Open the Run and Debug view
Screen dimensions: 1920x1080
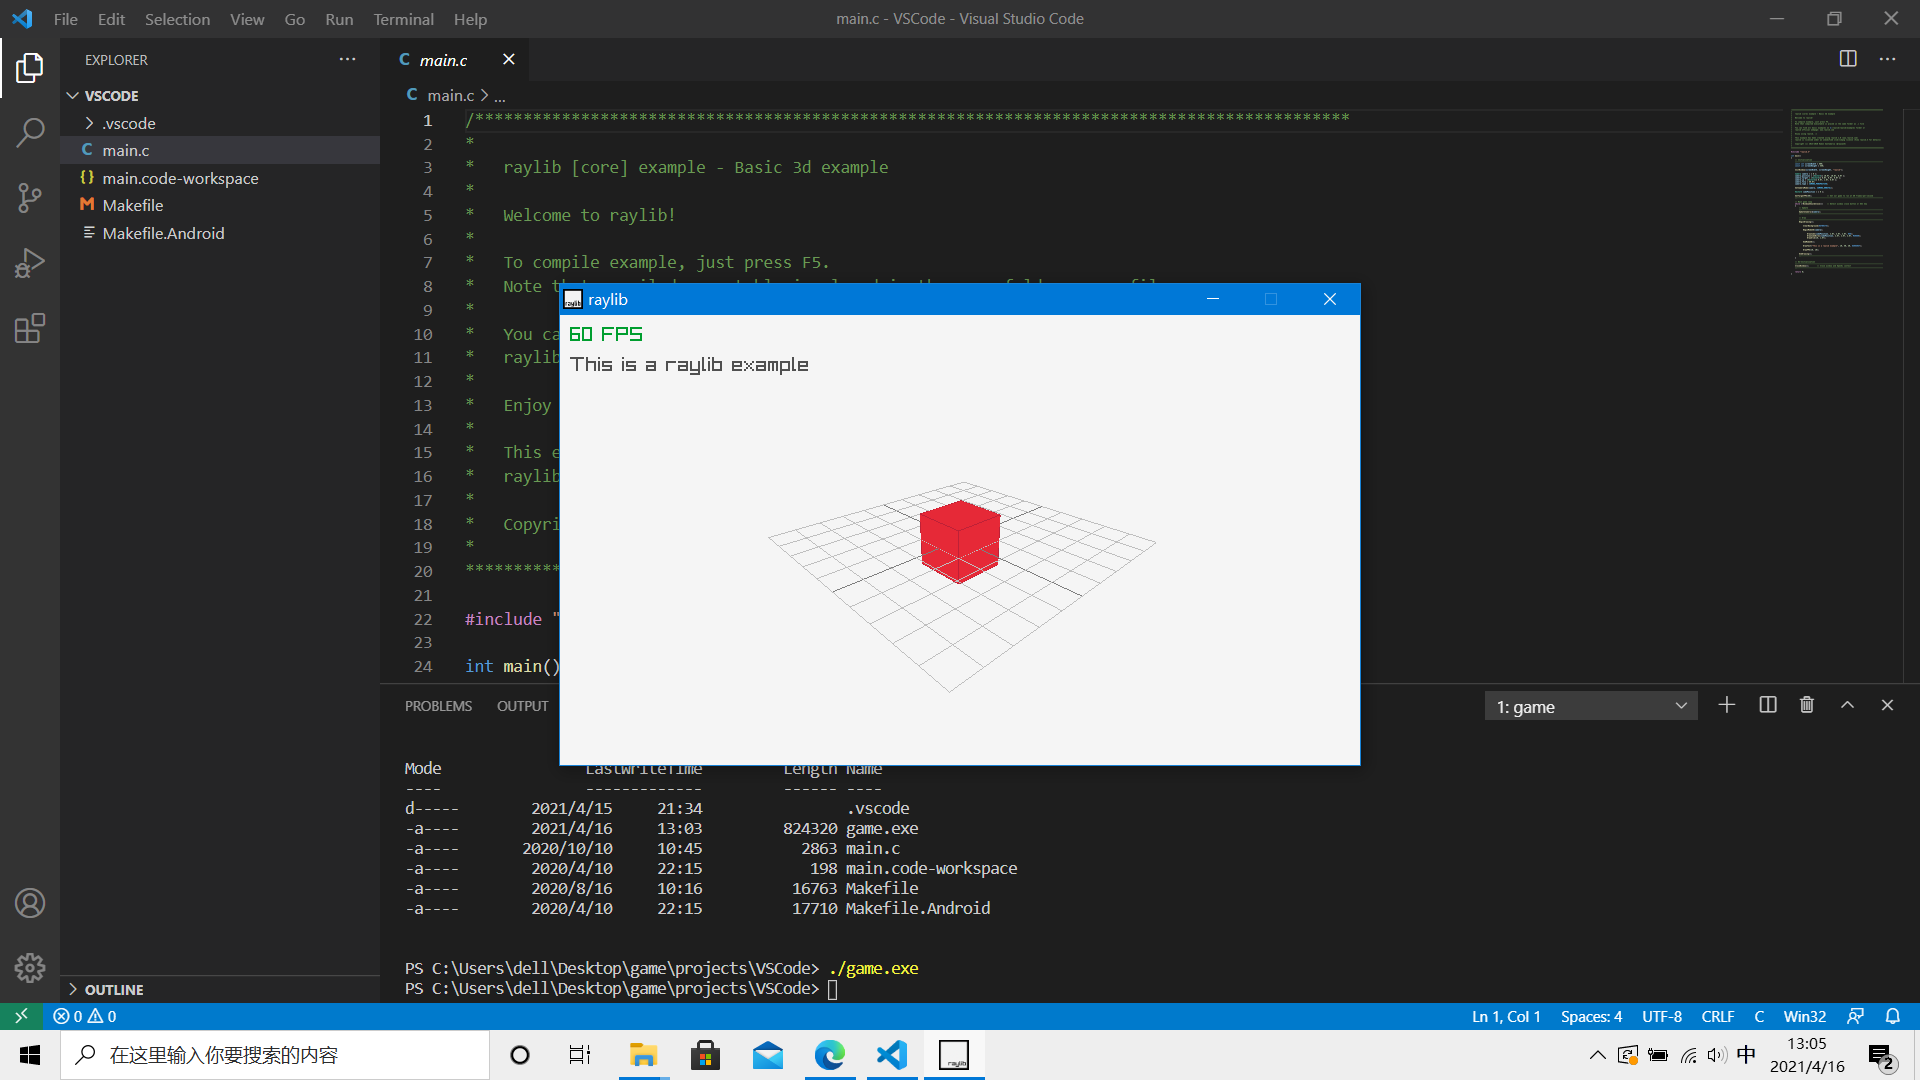tap(30, 263)
